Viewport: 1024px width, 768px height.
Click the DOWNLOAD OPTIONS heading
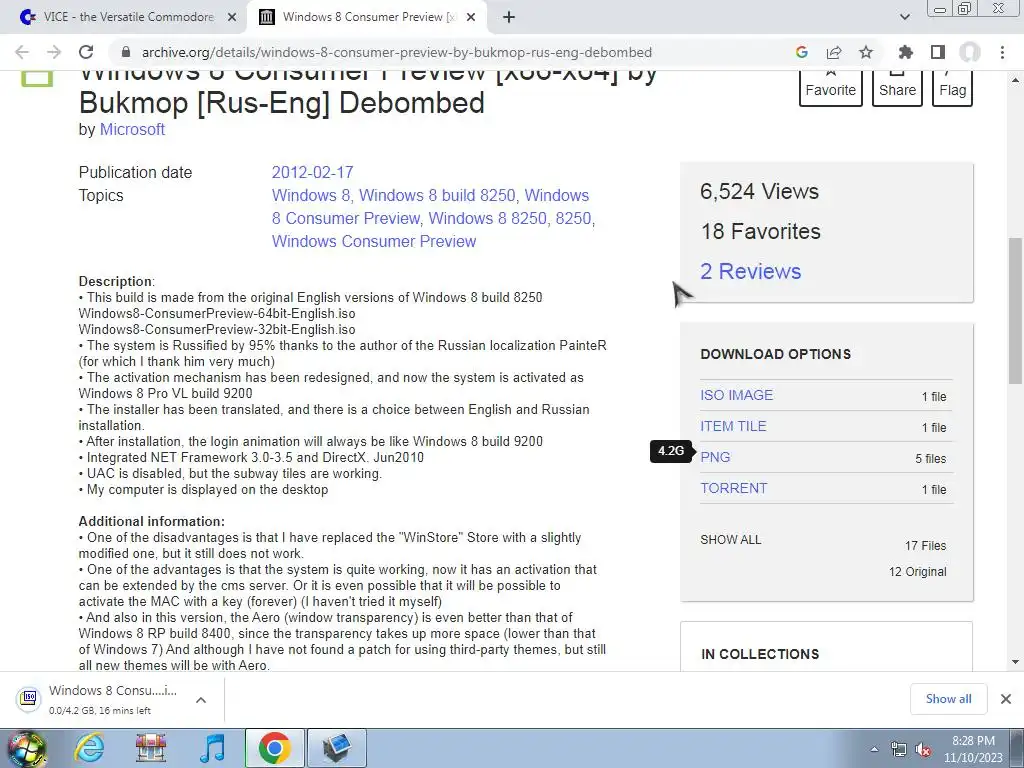[x=775, y=354]
